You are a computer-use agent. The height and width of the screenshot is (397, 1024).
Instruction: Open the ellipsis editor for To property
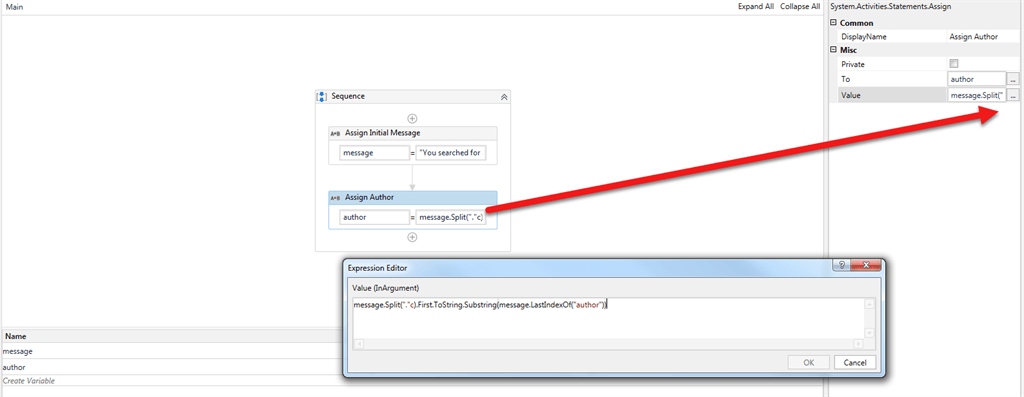tap(1013, 79)
